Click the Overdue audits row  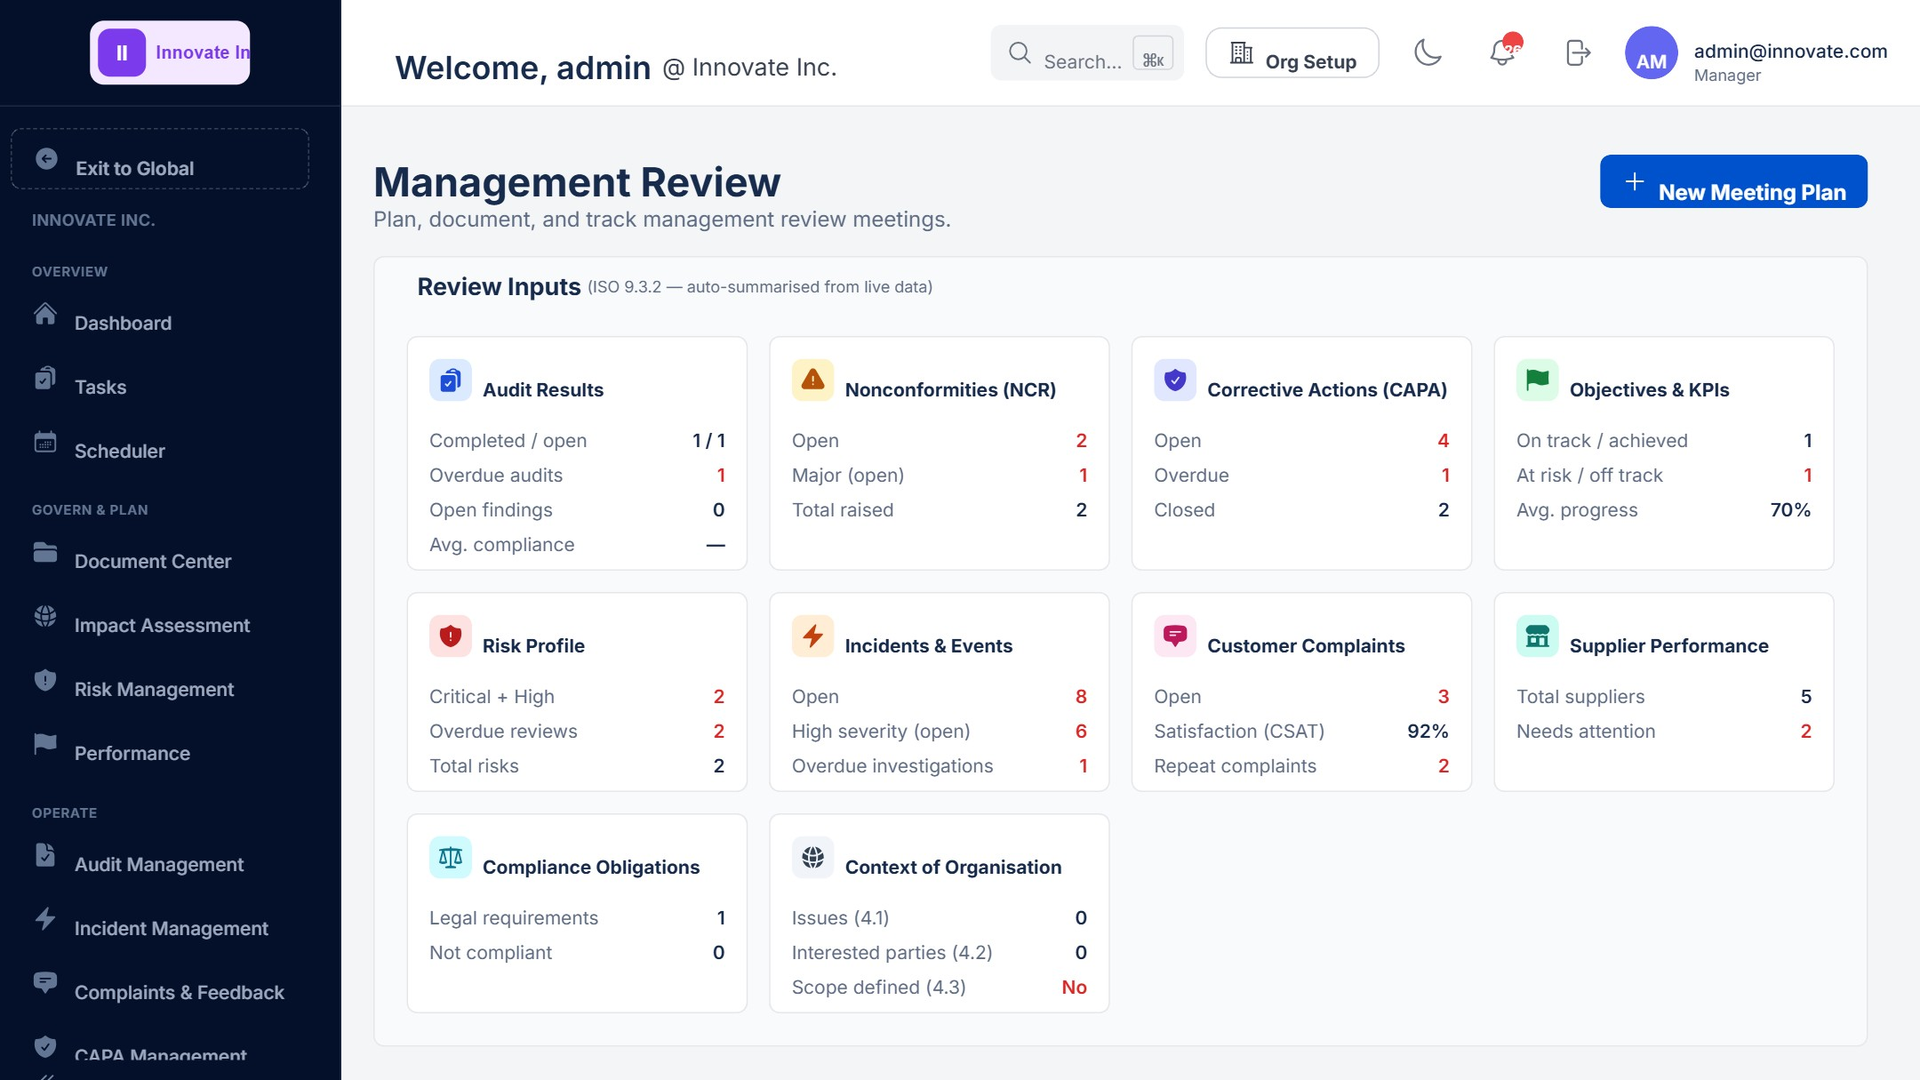577,475
